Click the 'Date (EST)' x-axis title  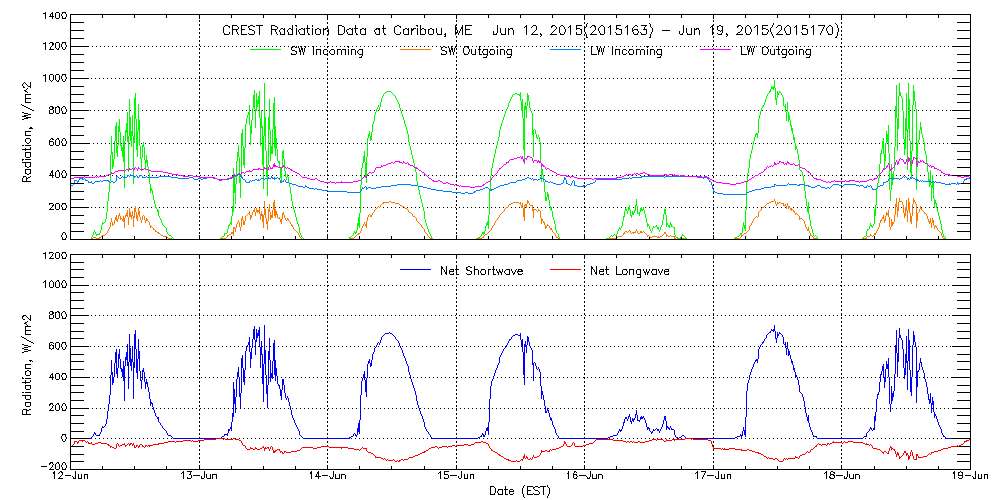tap(520, 491)
